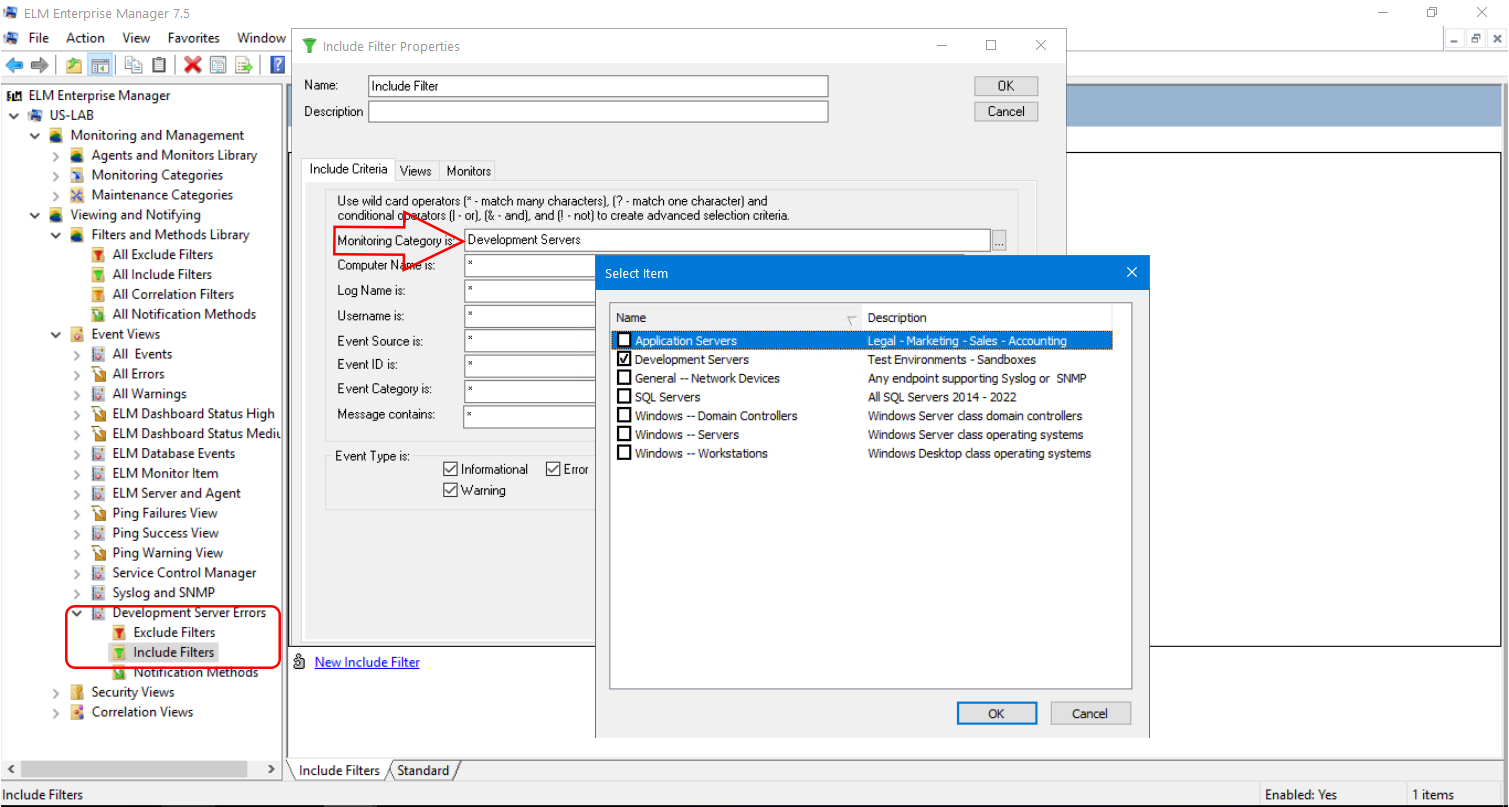Collapse the Monitoring and Management node

[35, 135]
